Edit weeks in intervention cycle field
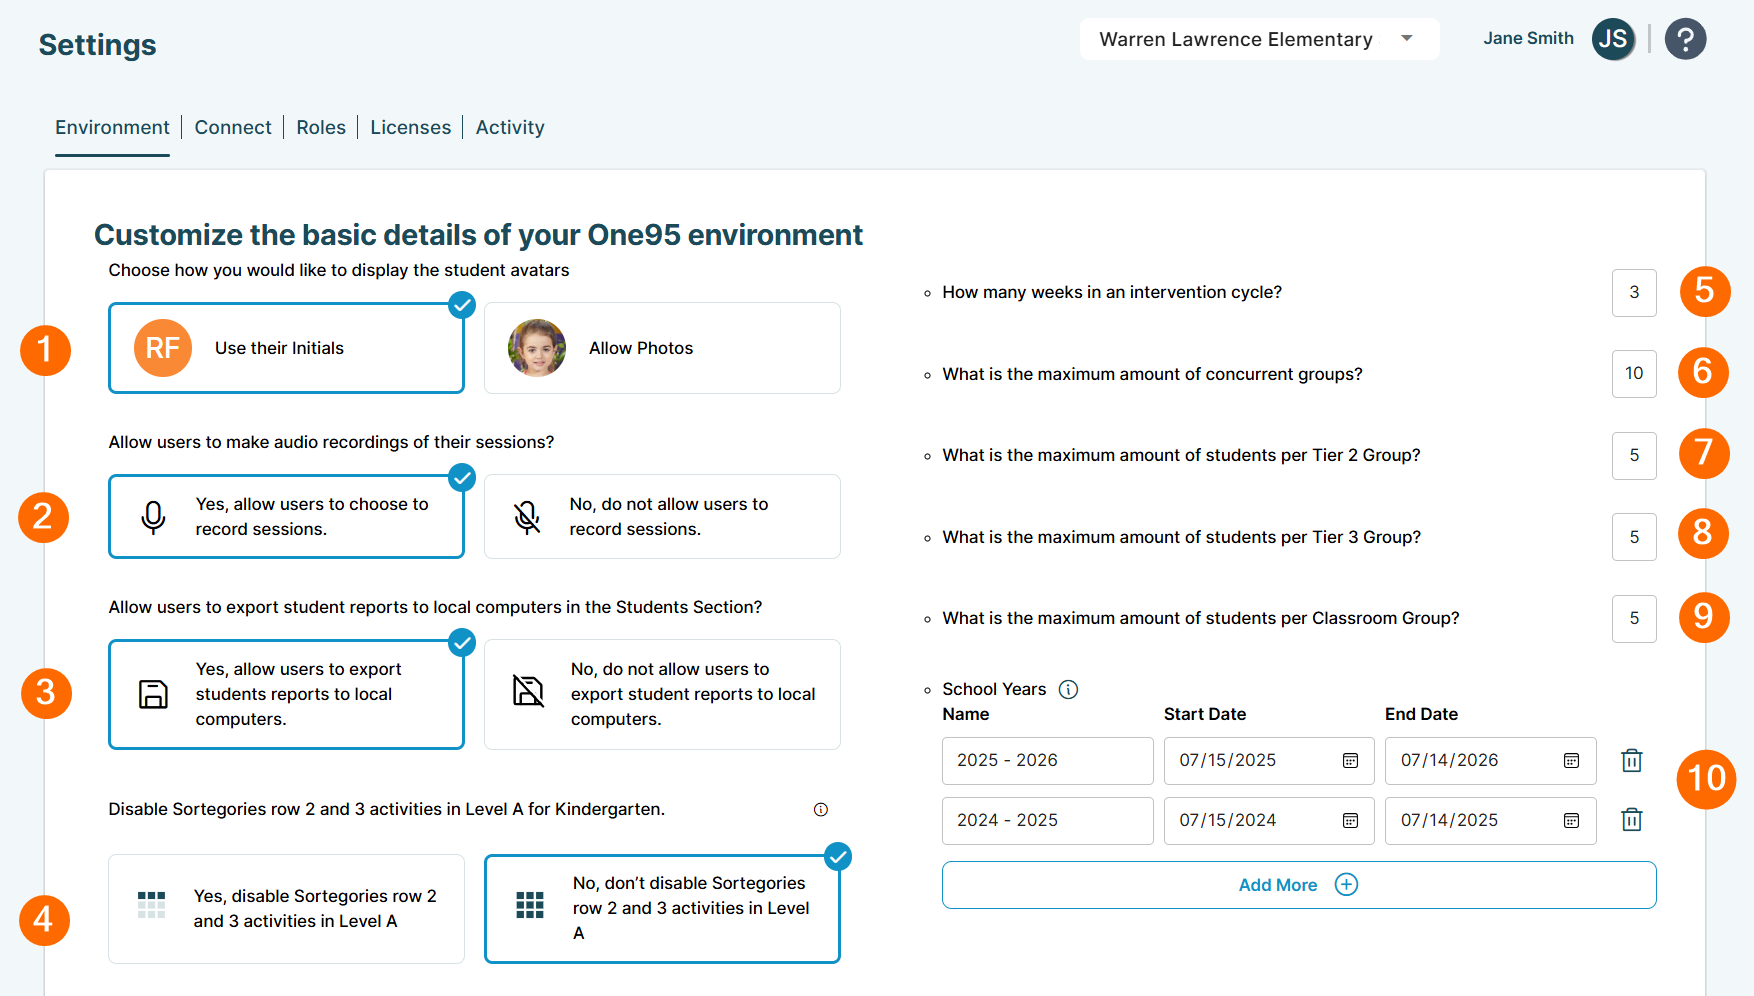Screen dimensions: 1754x996 click(x=1634, y=293)
